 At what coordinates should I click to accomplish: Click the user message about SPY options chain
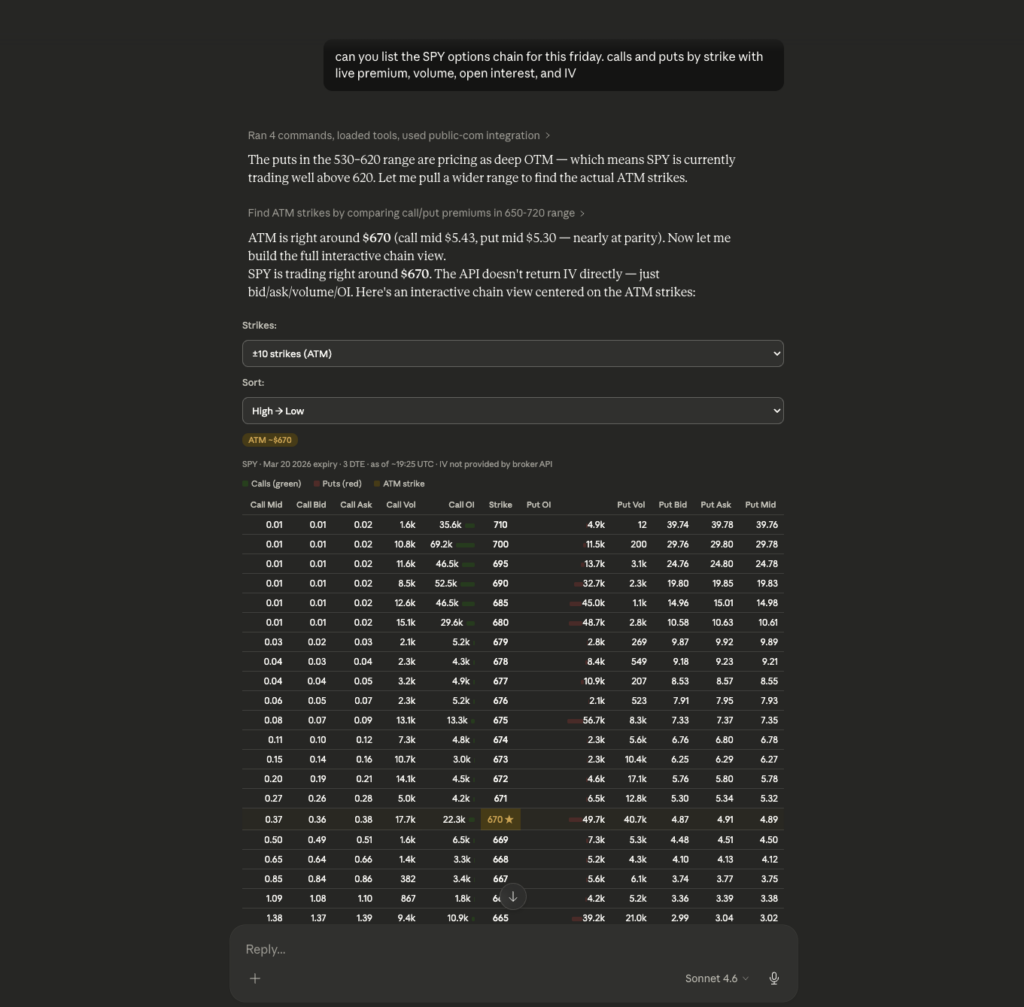coord(553,65)
